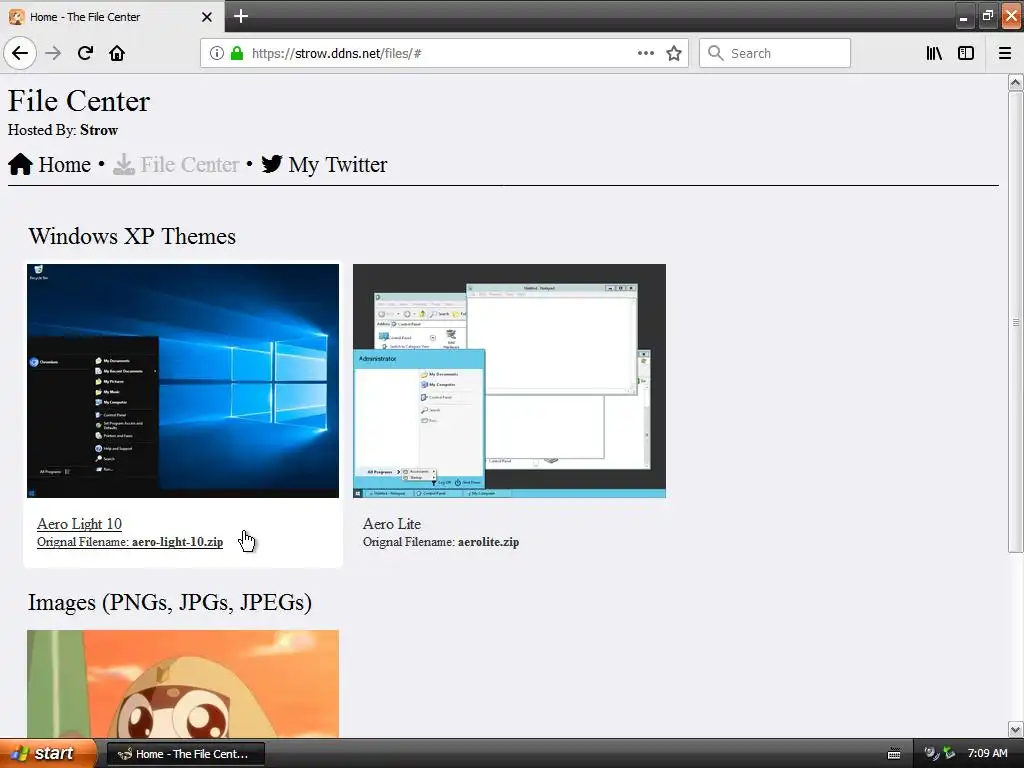Image resolution: width=1024 pixels, height=768 pixels.
Task: Click the magnifier icon in Search box
Action: [716, 53]
